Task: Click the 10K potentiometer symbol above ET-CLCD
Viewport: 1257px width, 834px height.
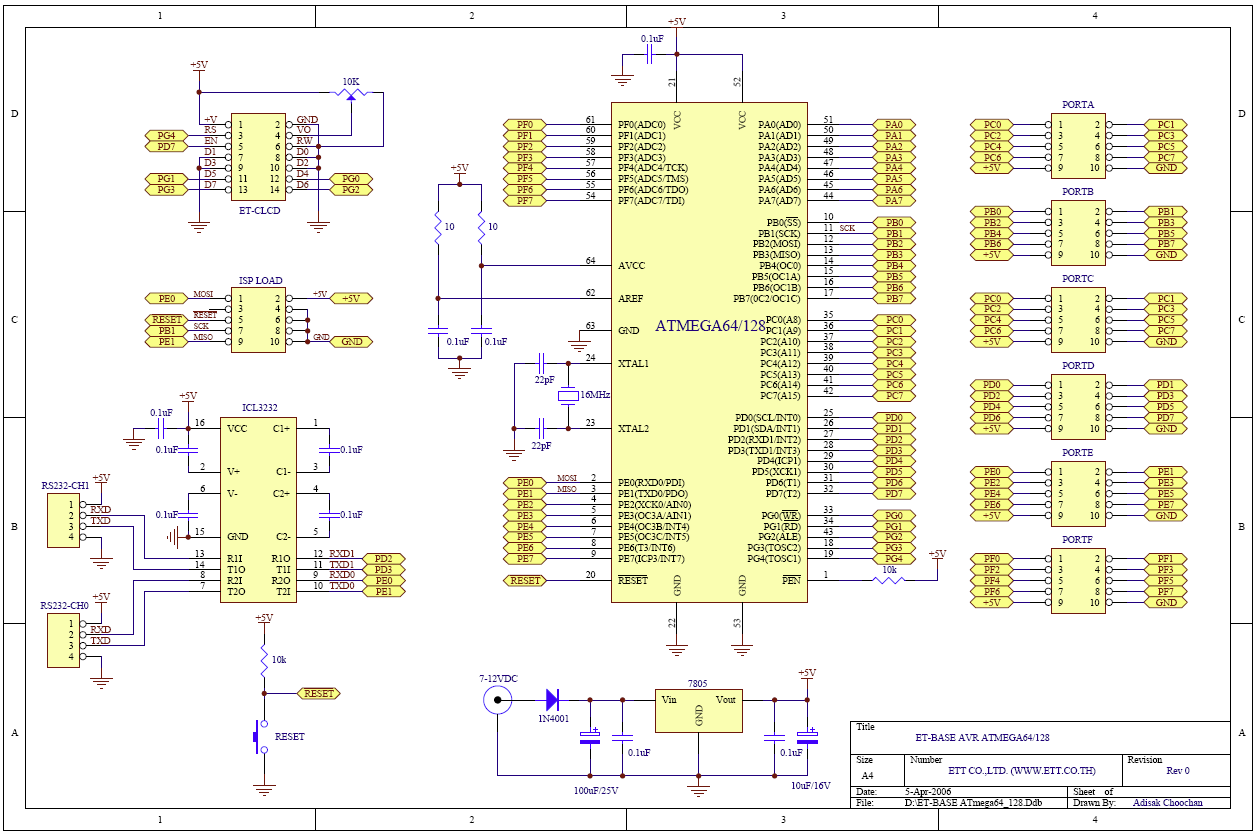Action: pos(350,93)
